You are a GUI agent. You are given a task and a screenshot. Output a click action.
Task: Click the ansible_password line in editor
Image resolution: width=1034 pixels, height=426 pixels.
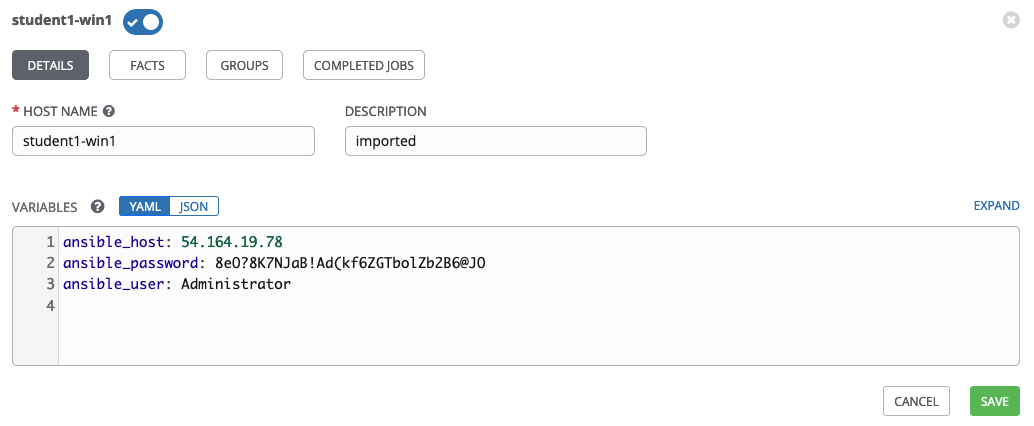273,263
